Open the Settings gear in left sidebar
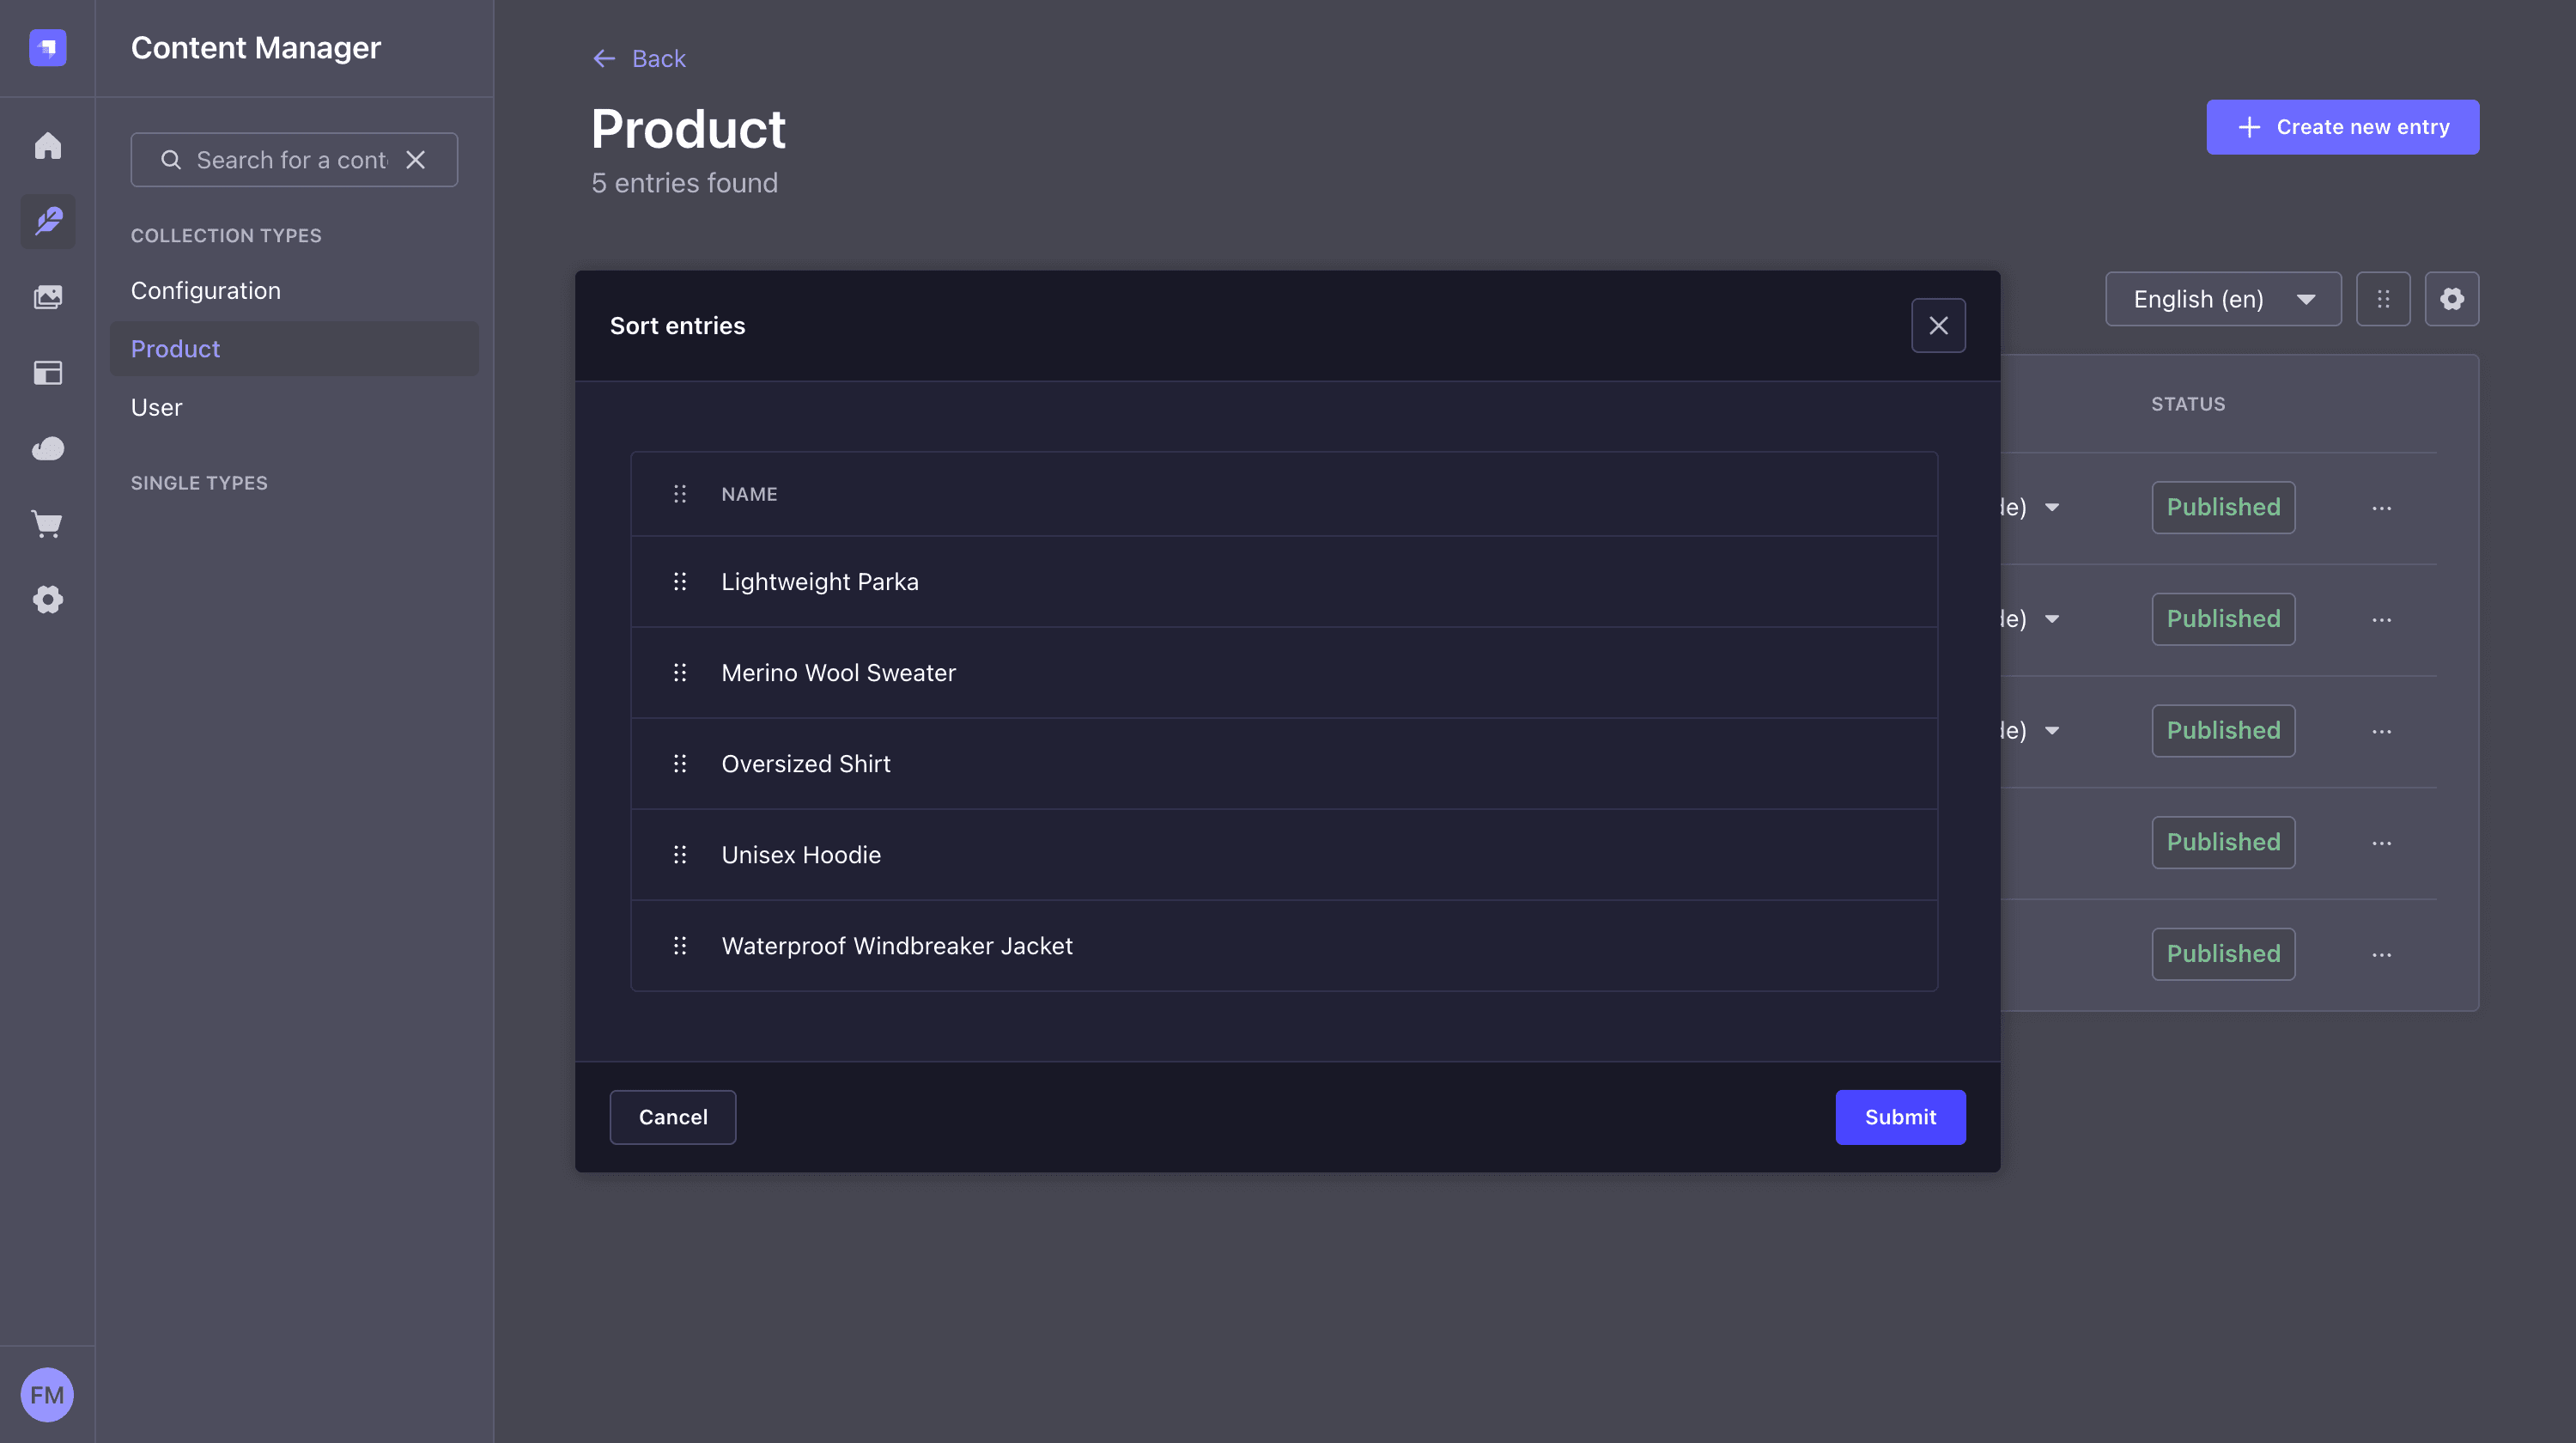The height and width of the screenshot is (1443, 2576). 47,600
